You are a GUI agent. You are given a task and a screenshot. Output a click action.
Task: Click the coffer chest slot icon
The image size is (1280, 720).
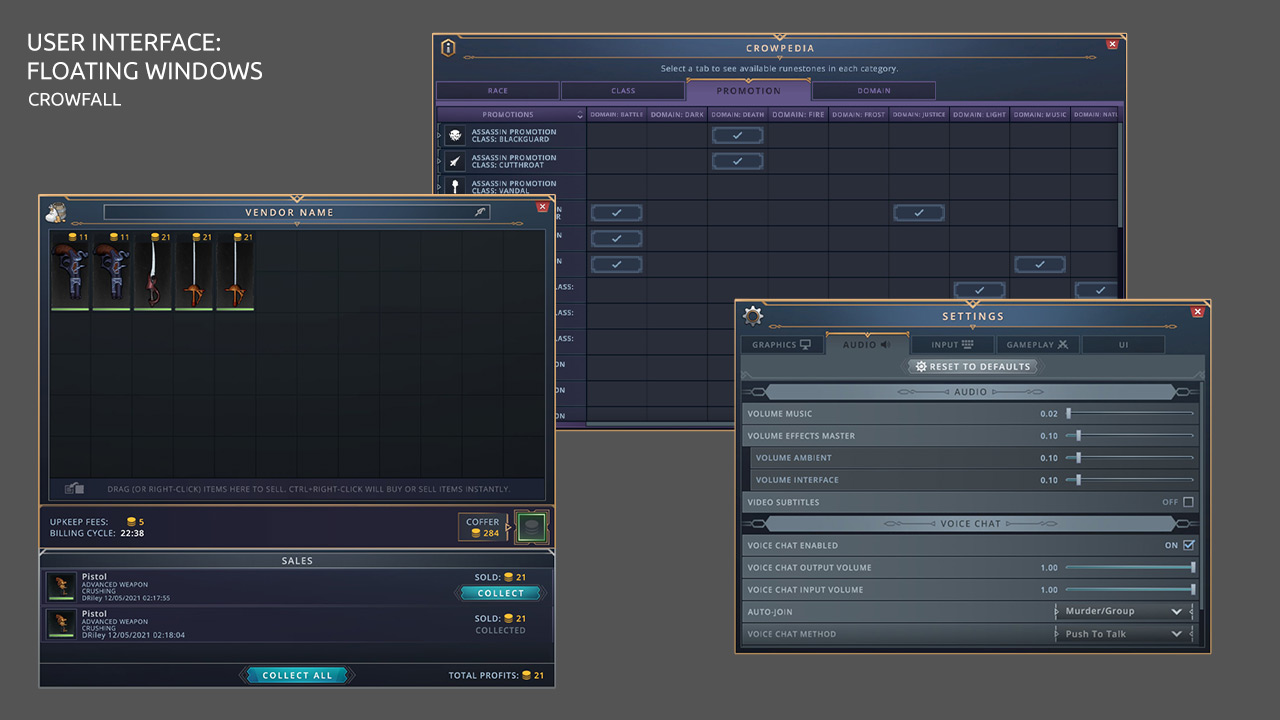pos(531,527)
